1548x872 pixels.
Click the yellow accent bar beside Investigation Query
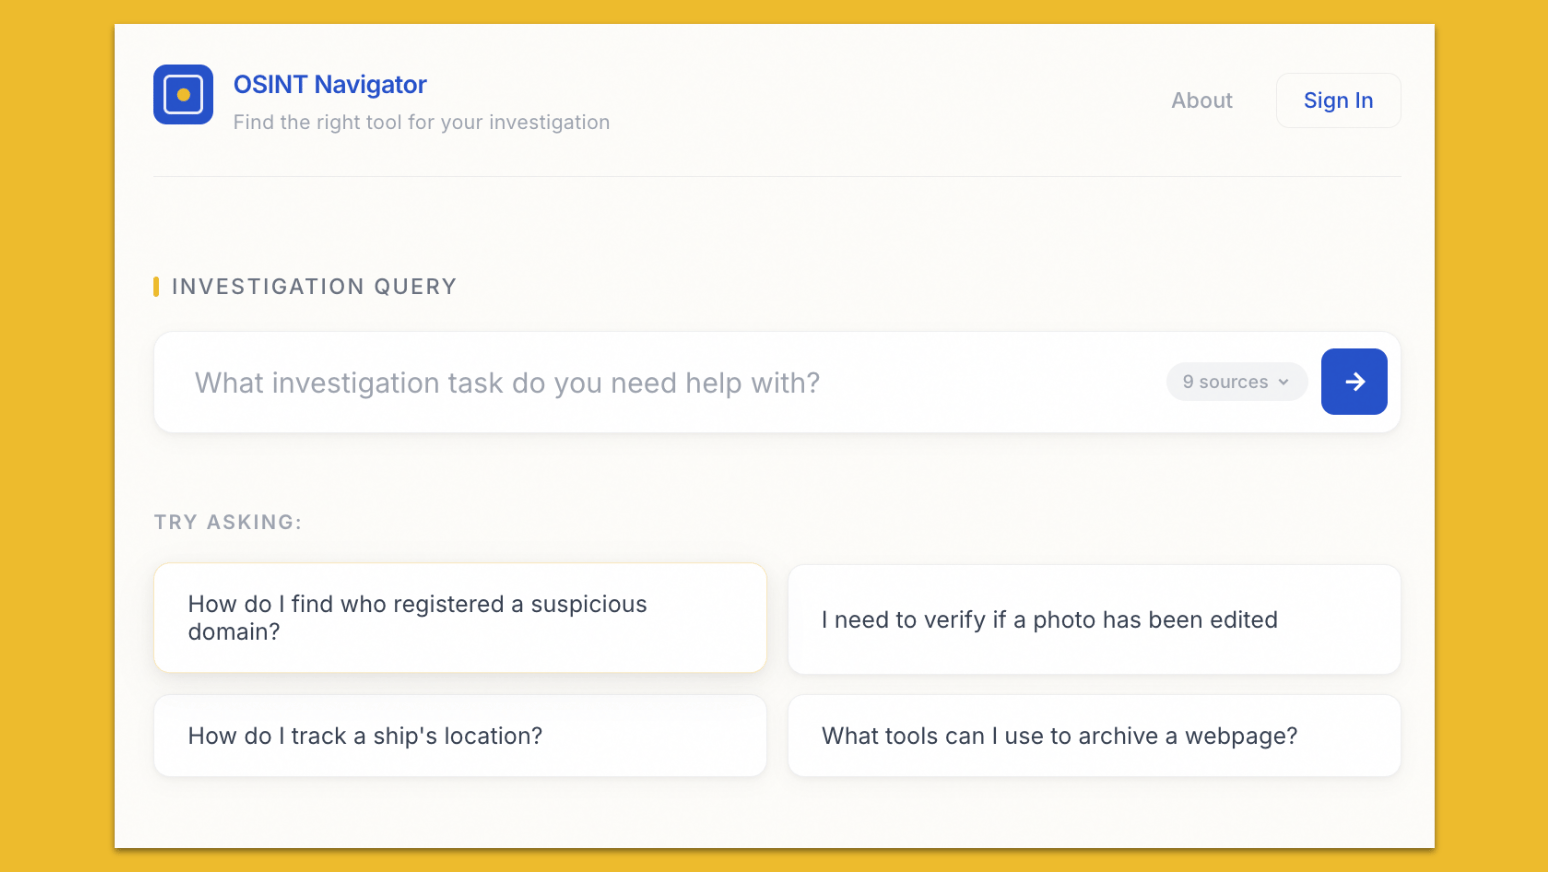[157, 286]
